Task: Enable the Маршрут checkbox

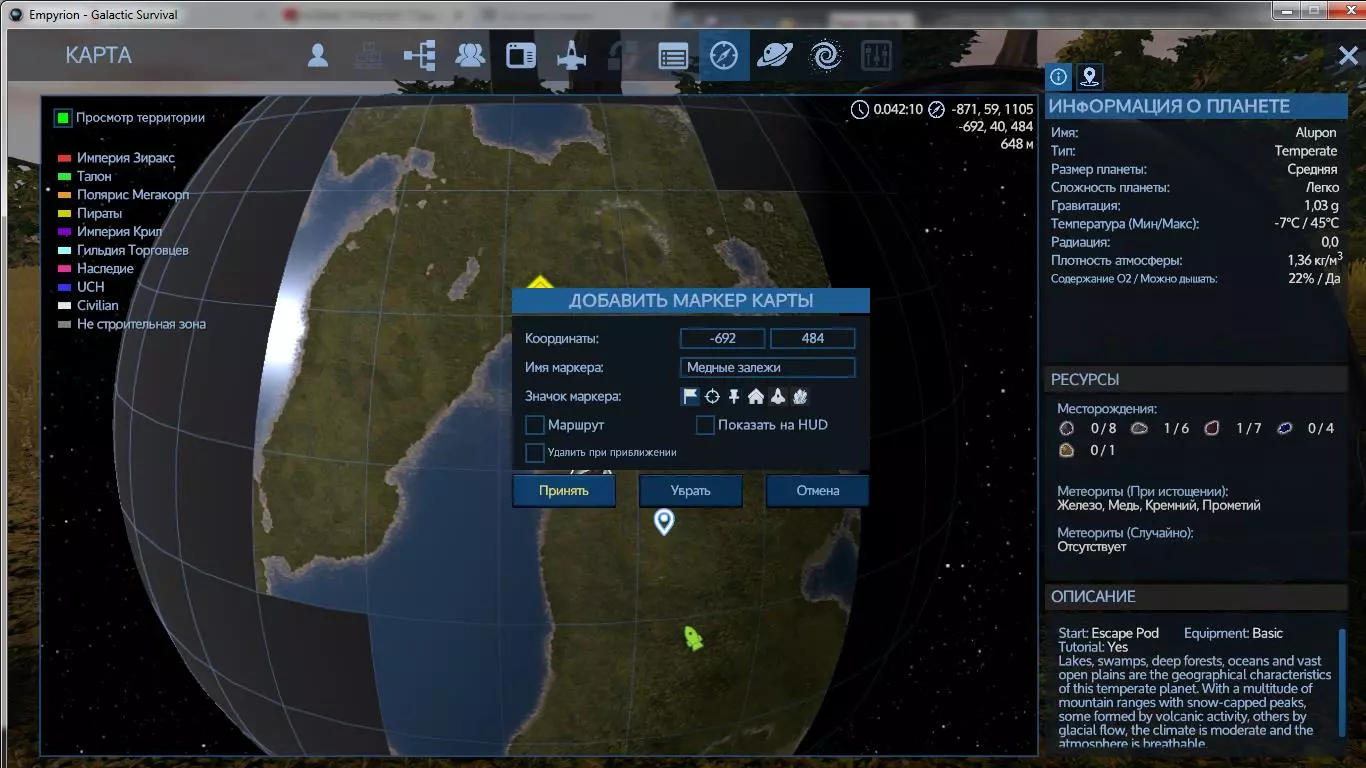Action: pos(535,426)
